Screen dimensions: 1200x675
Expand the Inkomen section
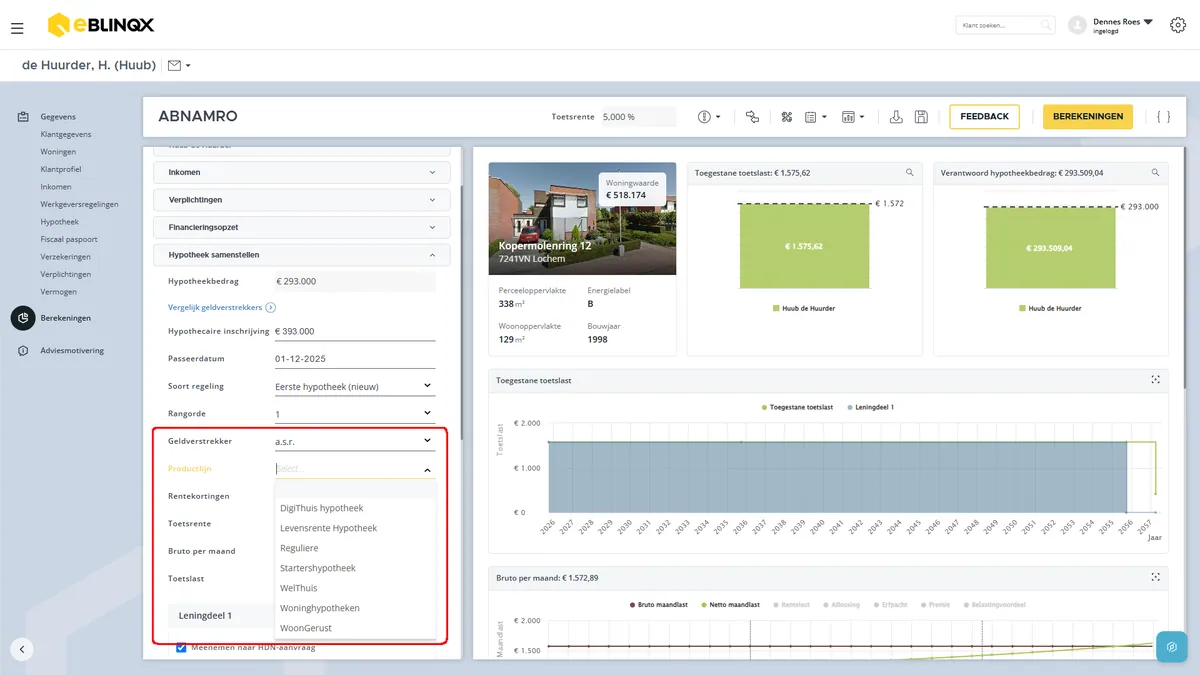pos(302,172)
